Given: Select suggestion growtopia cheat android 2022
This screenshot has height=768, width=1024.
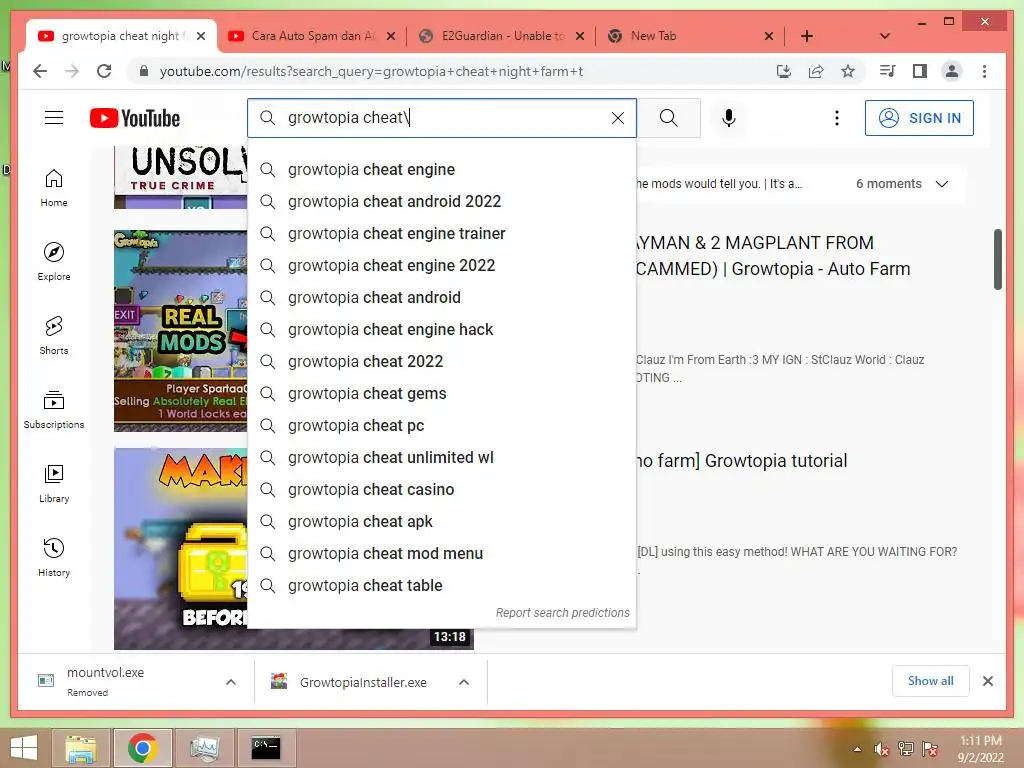Looking at the screenshot, I should click(441, 202).
